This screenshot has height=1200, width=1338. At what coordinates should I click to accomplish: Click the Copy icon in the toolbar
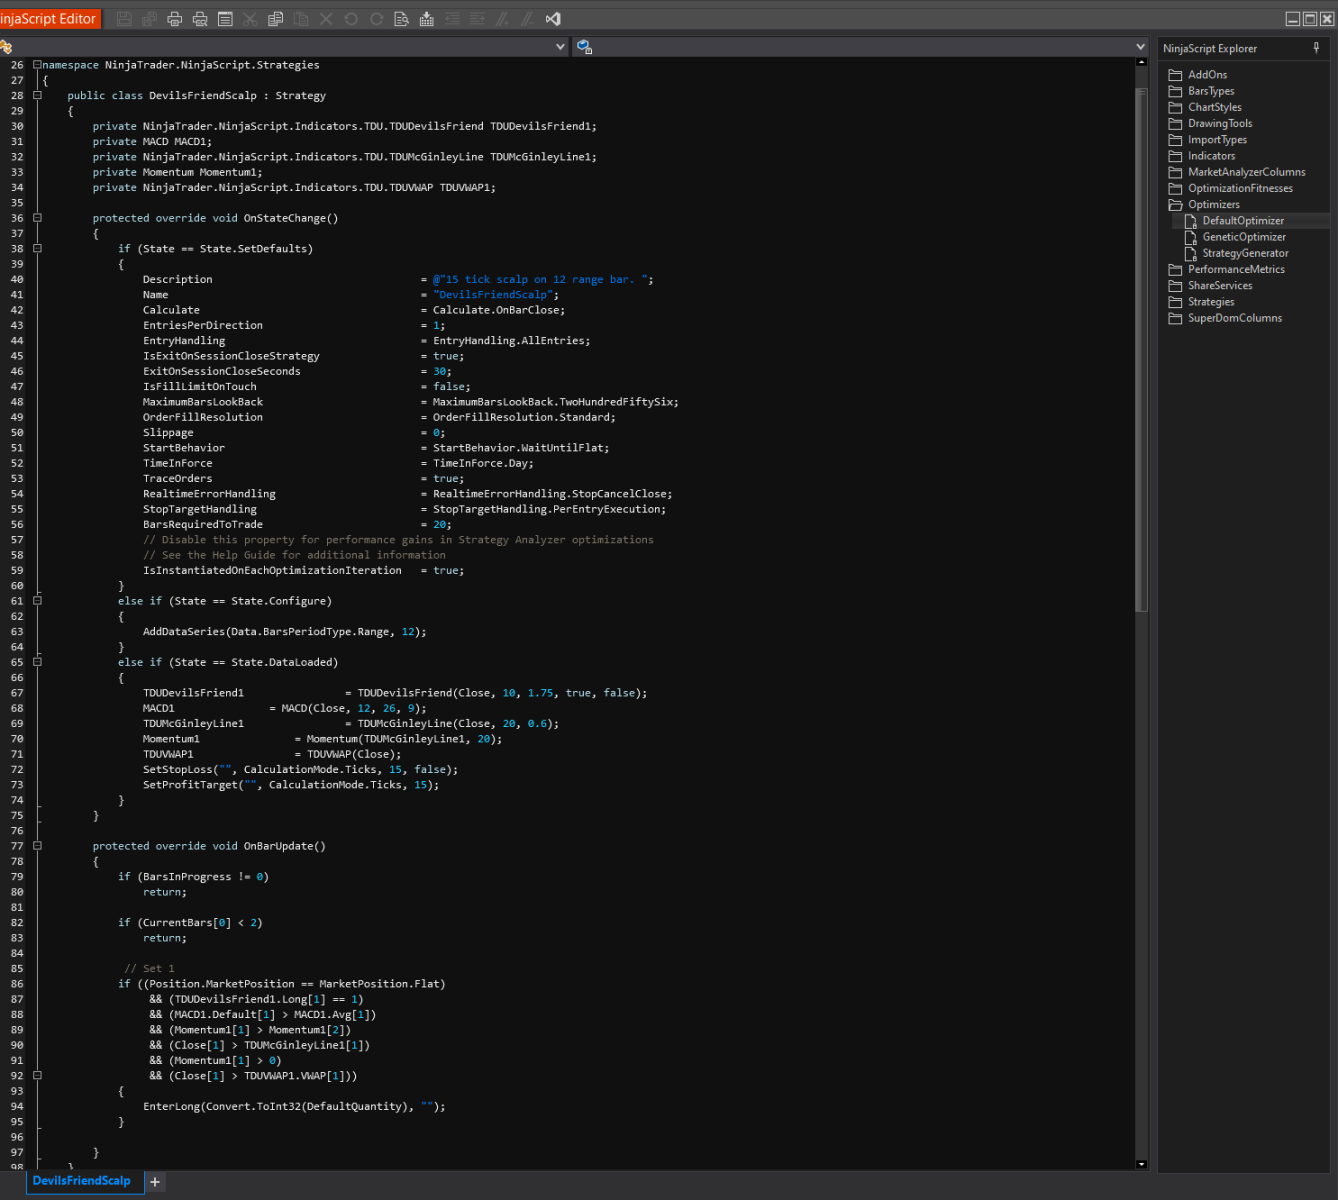point(275,19)
